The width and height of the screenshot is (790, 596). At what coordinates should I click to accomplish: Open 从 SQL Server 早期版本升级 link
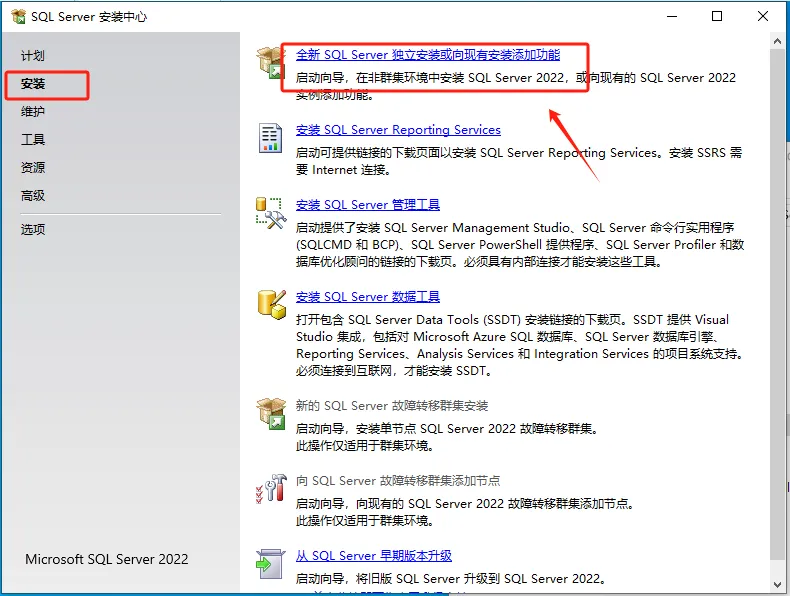374,556
